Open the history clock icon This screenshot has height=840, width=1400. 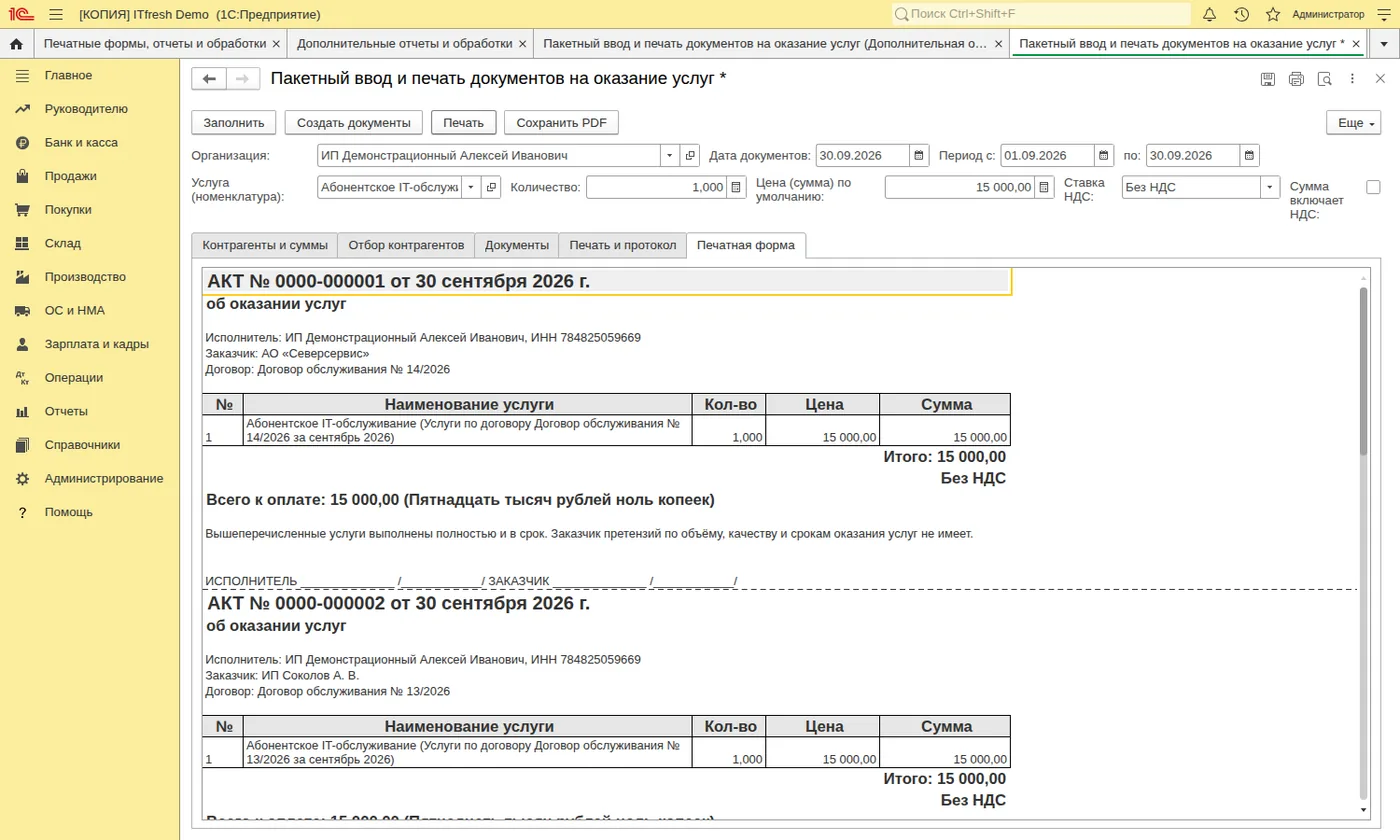tap(1241, 14)
